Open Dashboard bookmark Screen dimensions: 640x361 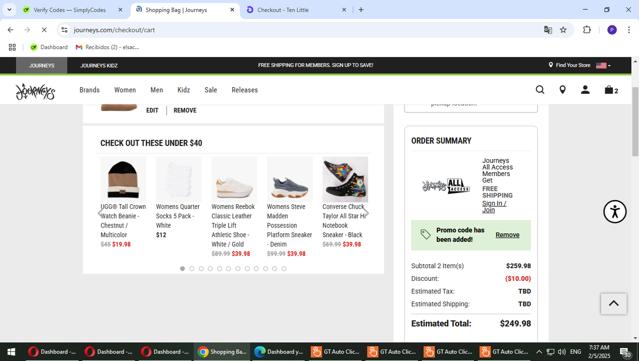(49, 47)
